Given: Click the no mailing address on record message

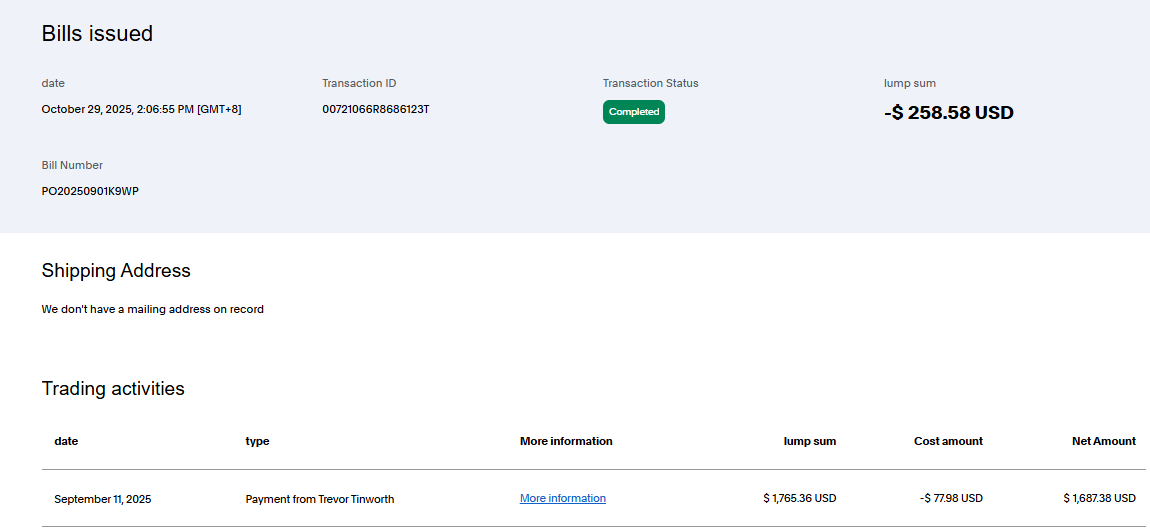Looking at the screenshot, I should [x=152, y=309].
